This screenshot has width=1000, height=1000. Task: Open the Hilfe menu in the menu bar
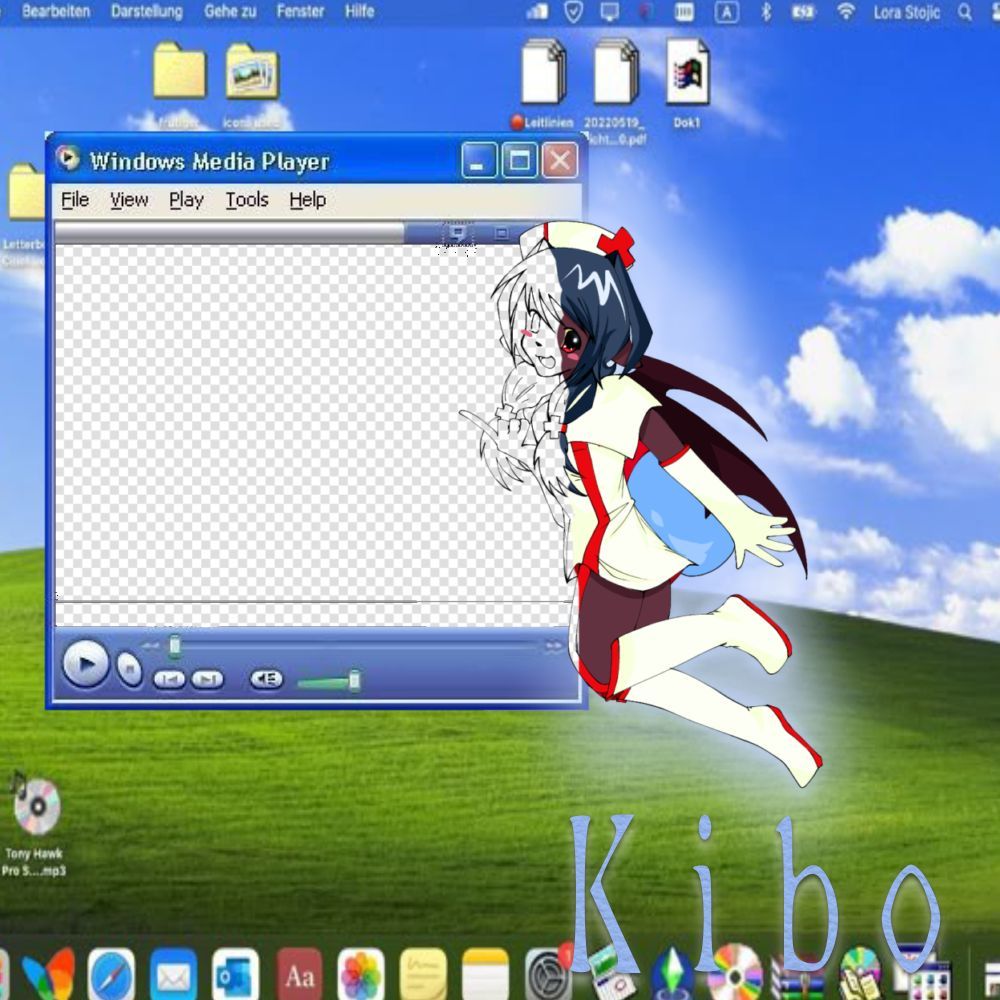[359, 11]
